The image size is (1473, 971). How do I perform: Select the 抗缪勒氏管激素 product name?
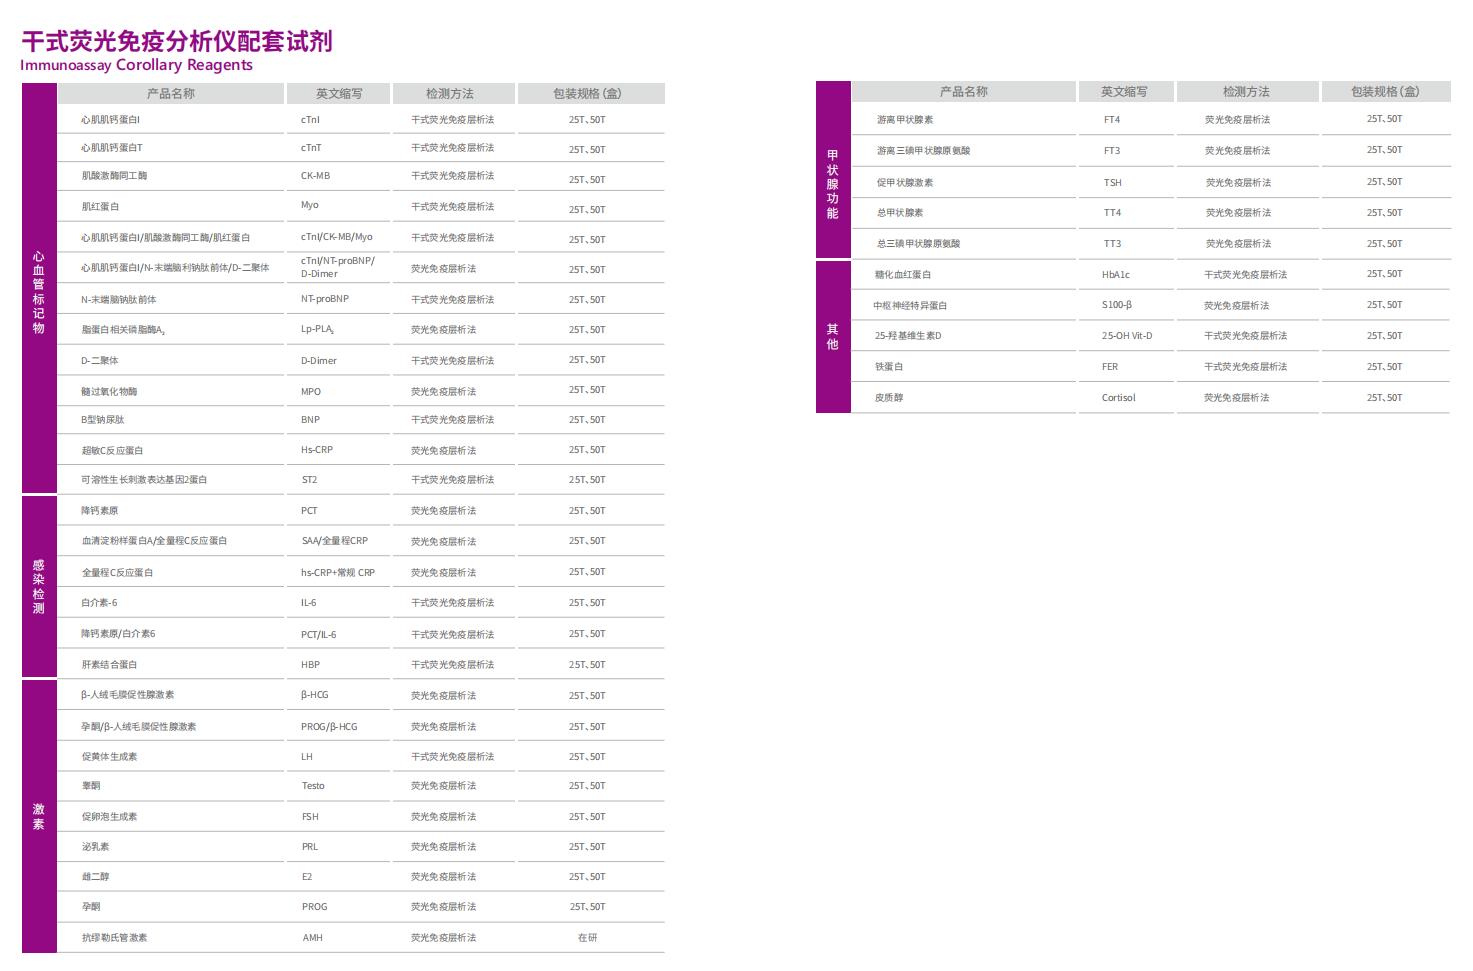click(114, 938)
